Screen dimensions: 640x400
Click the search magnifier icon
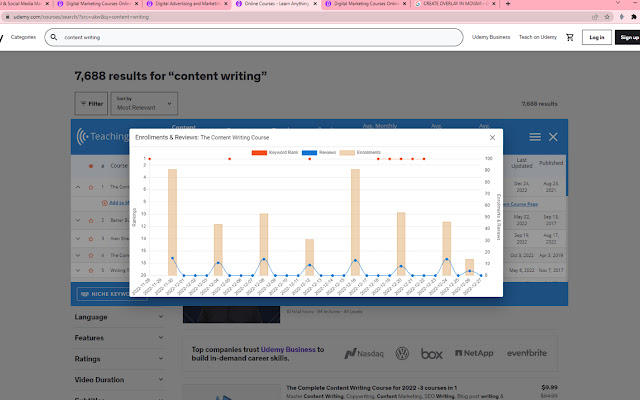click(x=54, y=37)
